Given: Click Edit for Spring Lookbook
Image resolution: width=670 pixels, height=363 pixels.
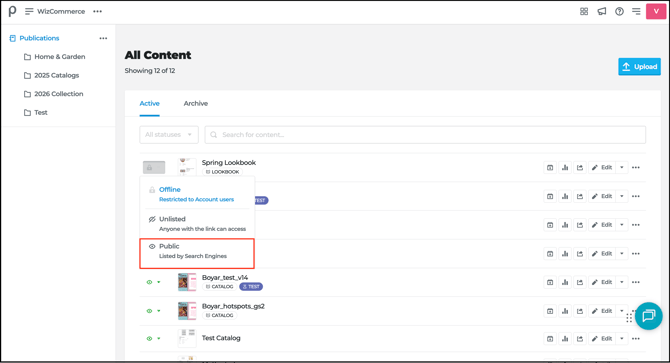Looking at the screenshot, I should [602, 167].
